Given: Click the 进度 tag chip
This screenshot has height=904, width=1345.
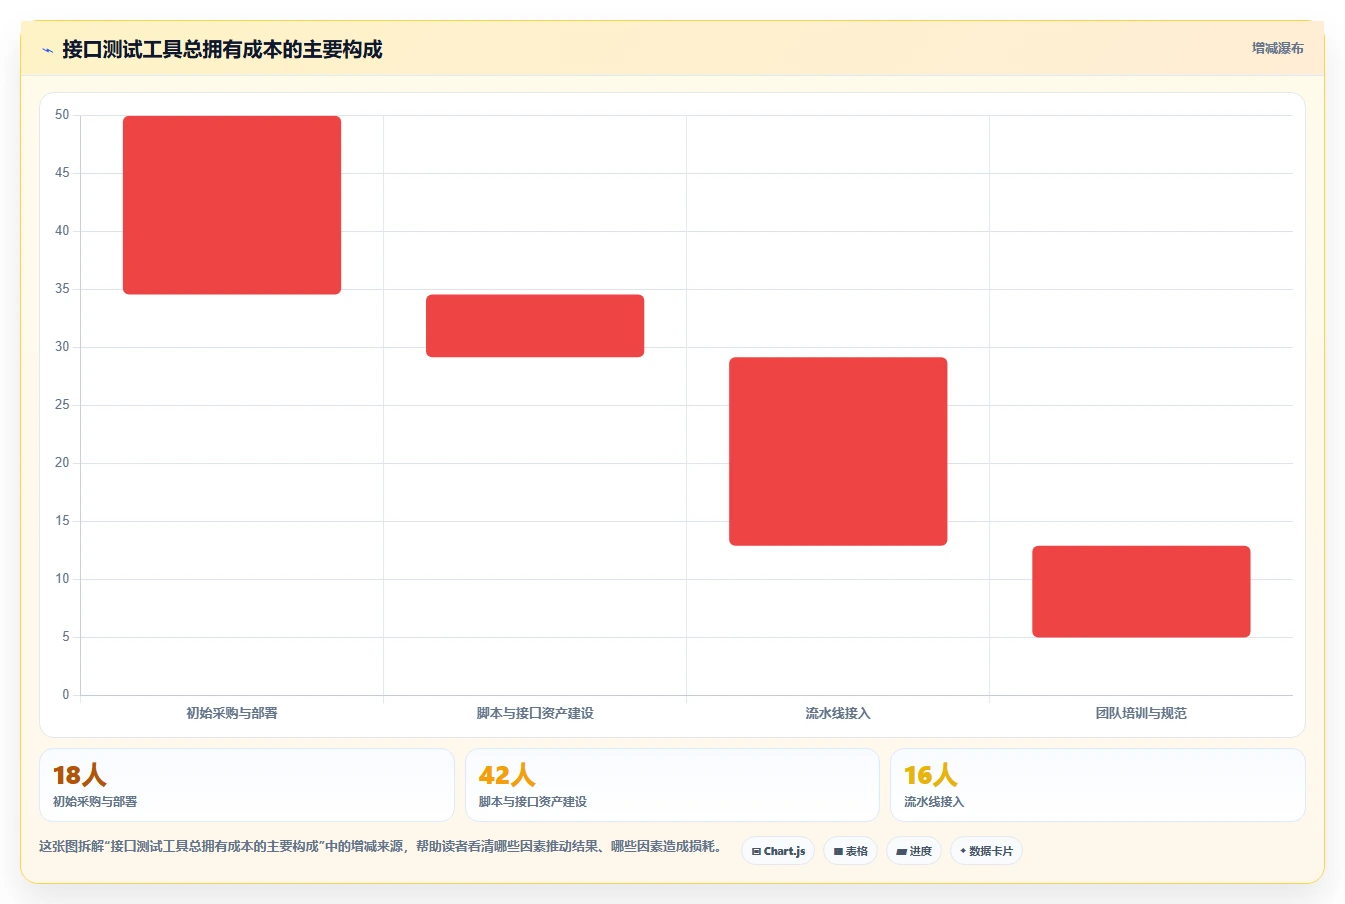Looking at the screenshot, I should pyautogui.click(x=914, y=851).
